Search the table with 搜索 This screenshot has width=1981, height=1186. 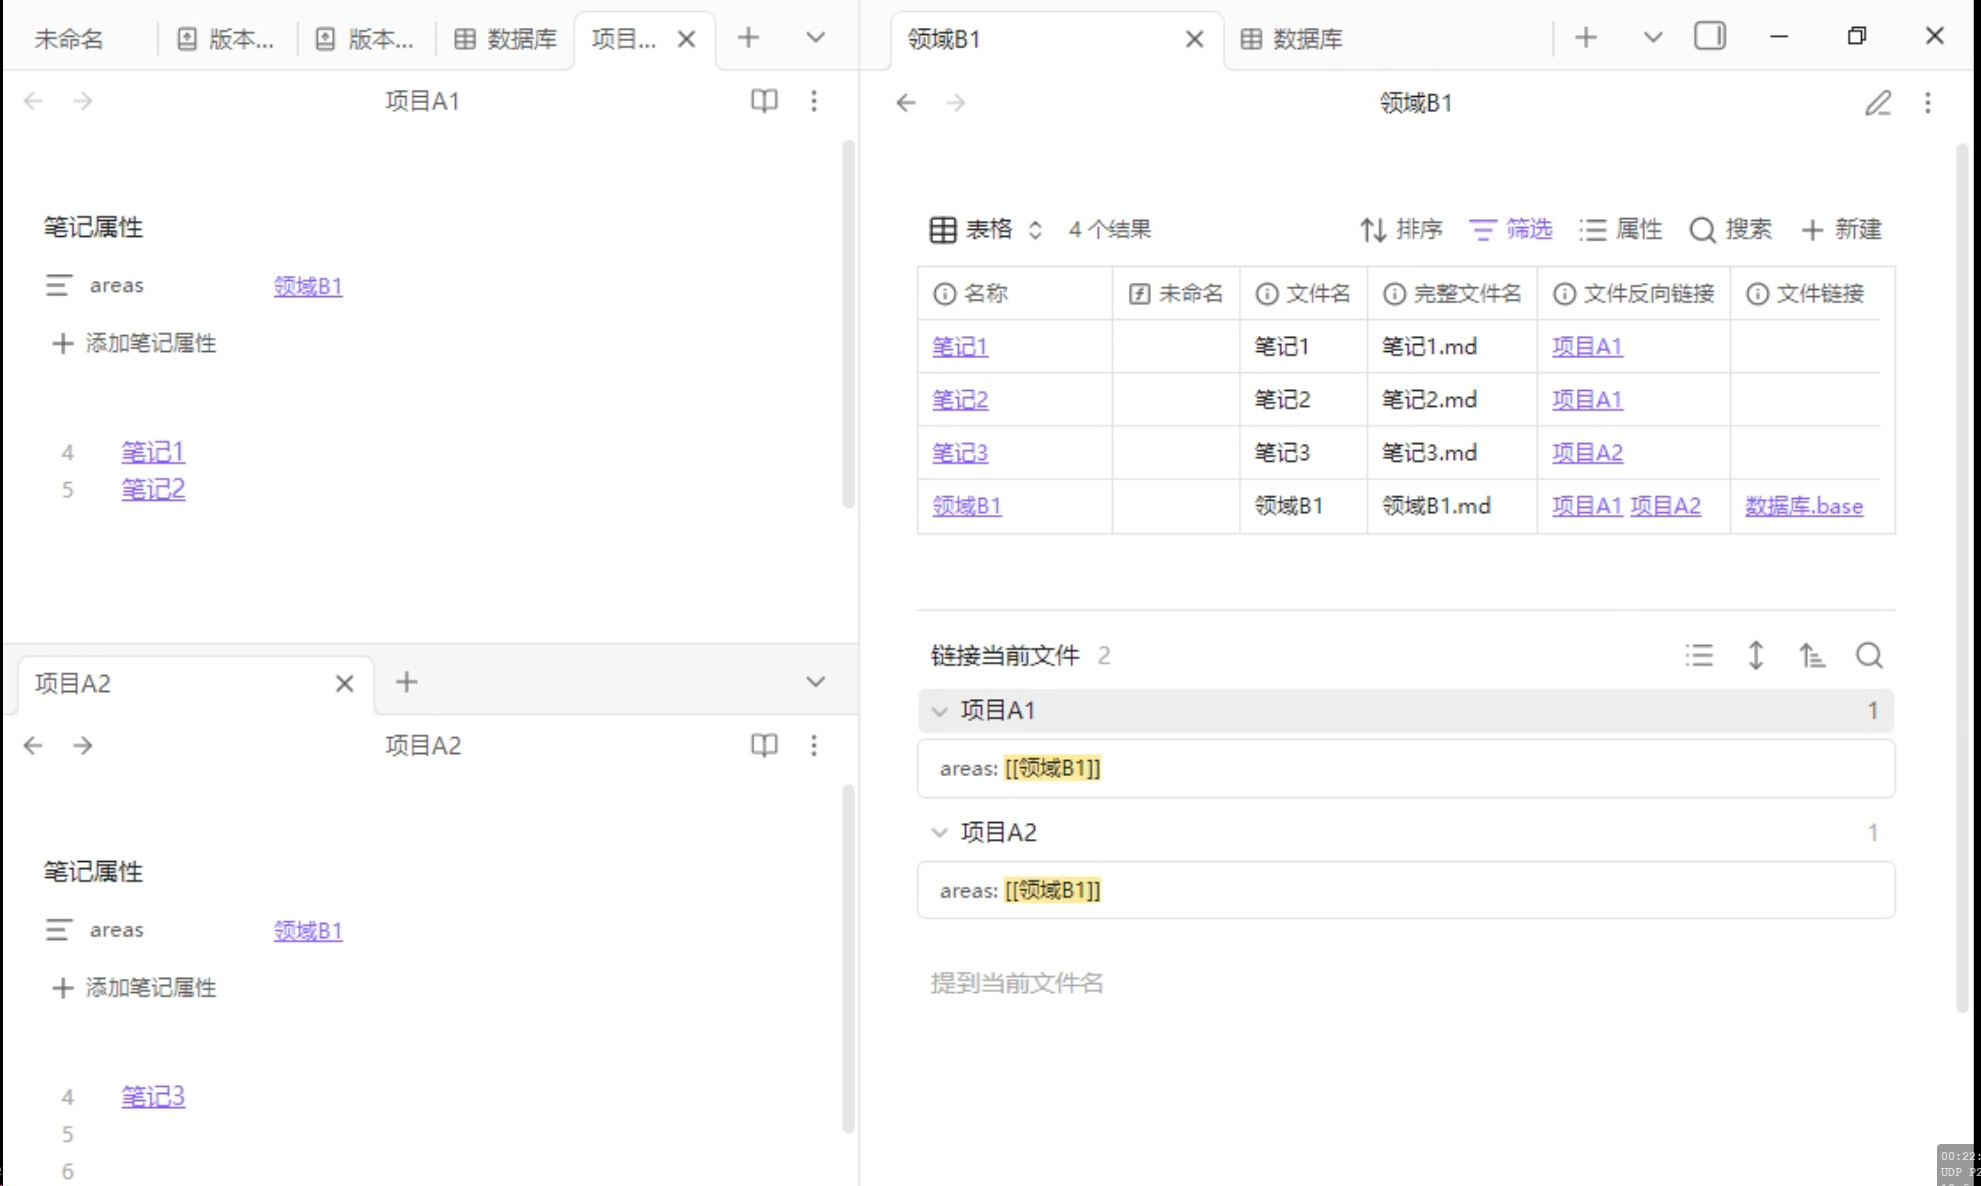point(1731,230)
